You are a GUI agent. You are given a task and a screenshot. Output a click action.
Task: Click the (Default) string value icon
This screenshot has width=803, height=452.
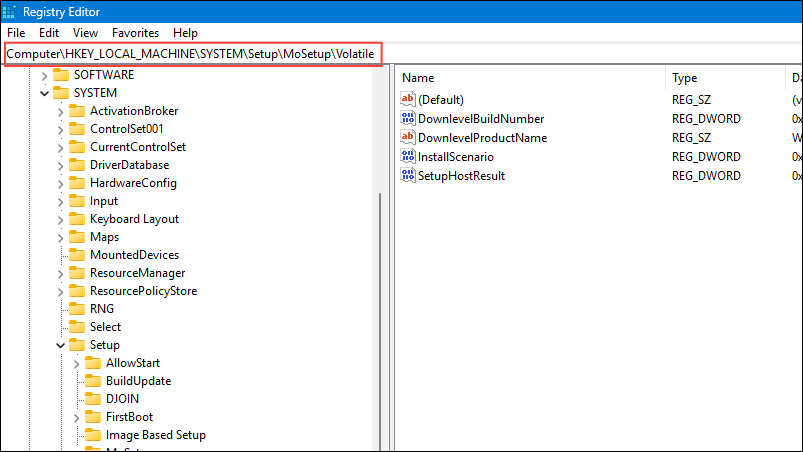point(407,99)
